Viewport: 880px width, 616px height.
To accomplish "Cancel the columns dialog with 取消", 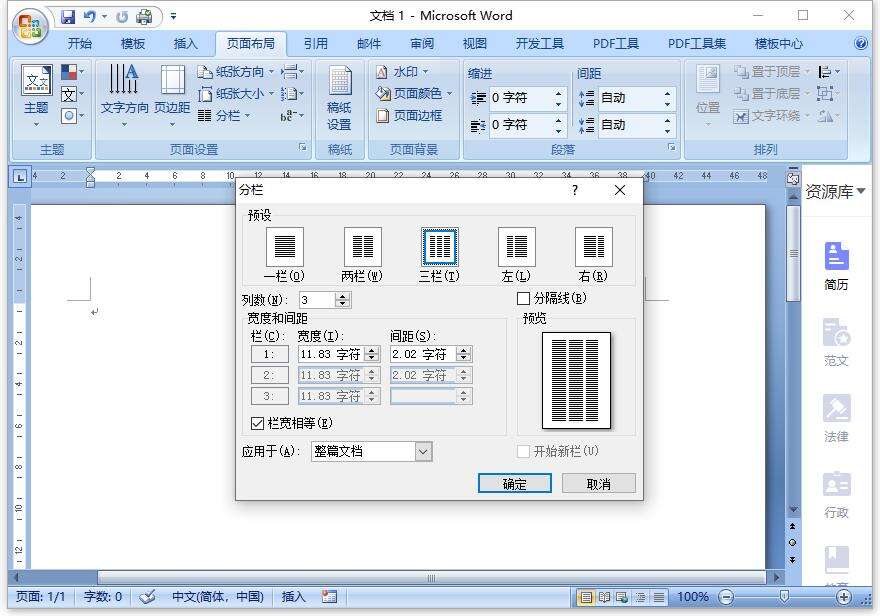I will coord(599,484).
